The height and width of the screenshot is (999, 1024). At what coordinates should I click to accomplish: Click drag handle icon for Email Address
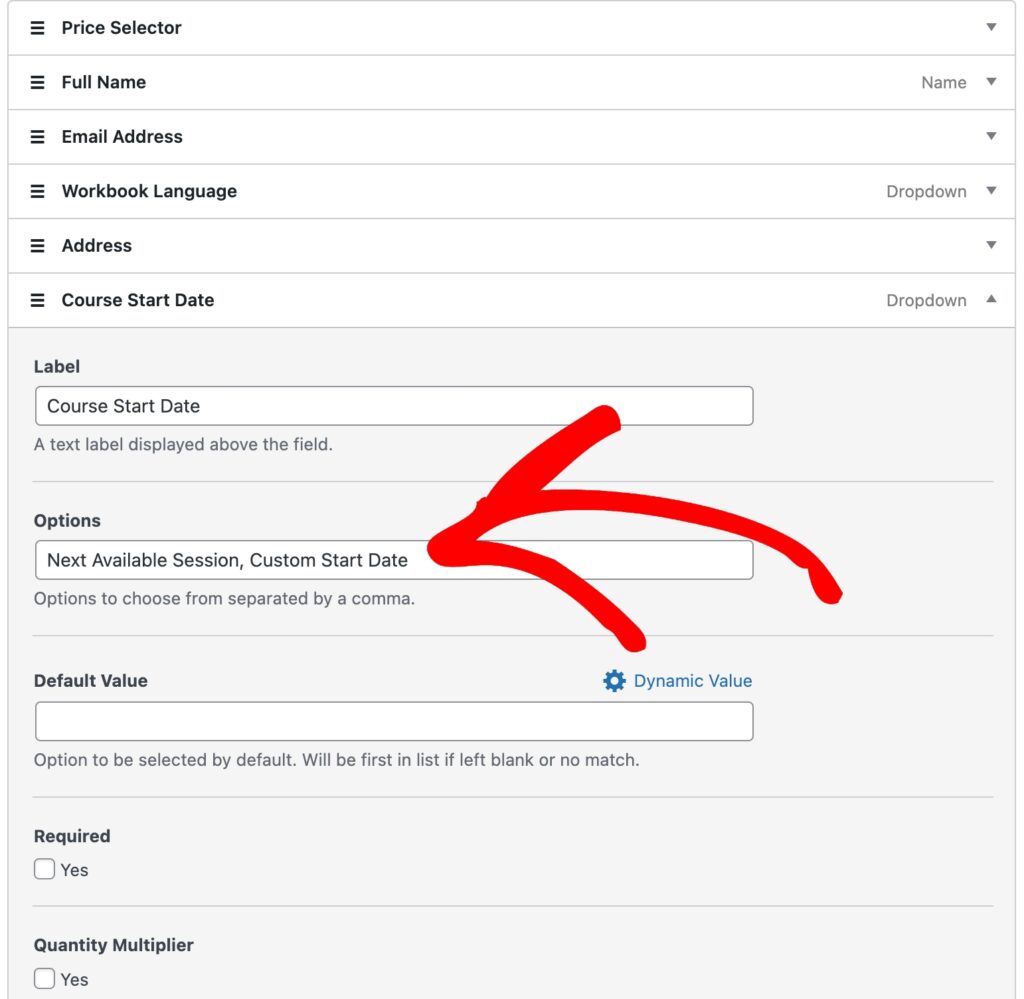38,137
